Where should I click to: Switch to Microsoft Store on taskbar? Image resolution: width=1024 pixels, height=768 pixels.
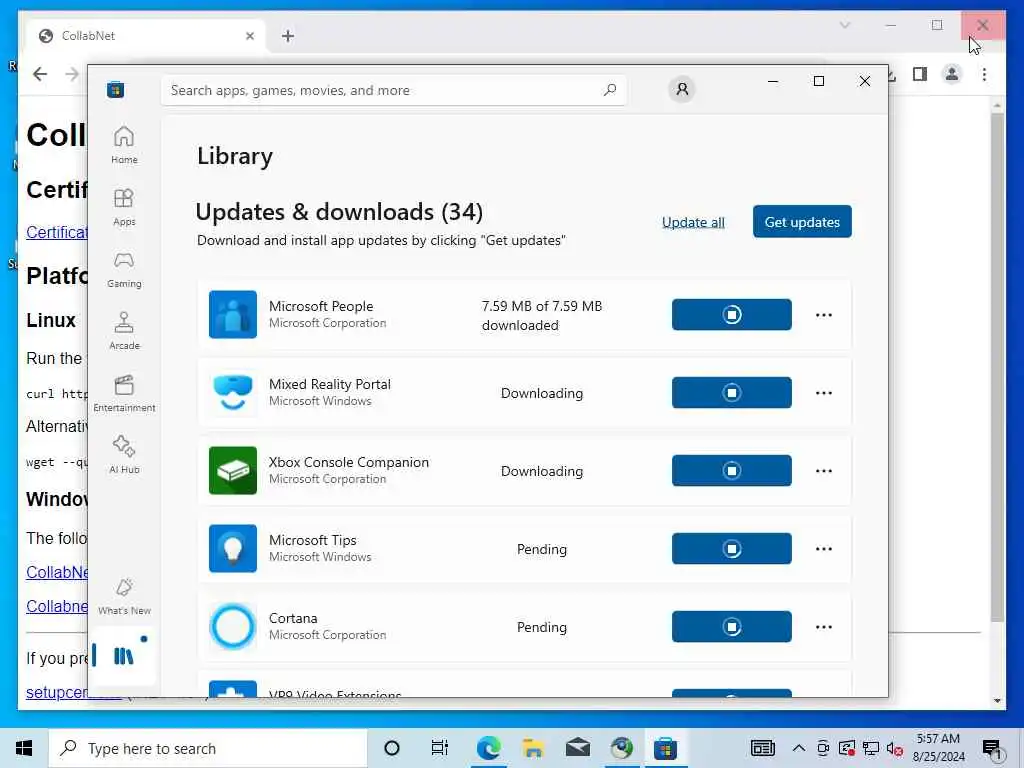point(665,748)
